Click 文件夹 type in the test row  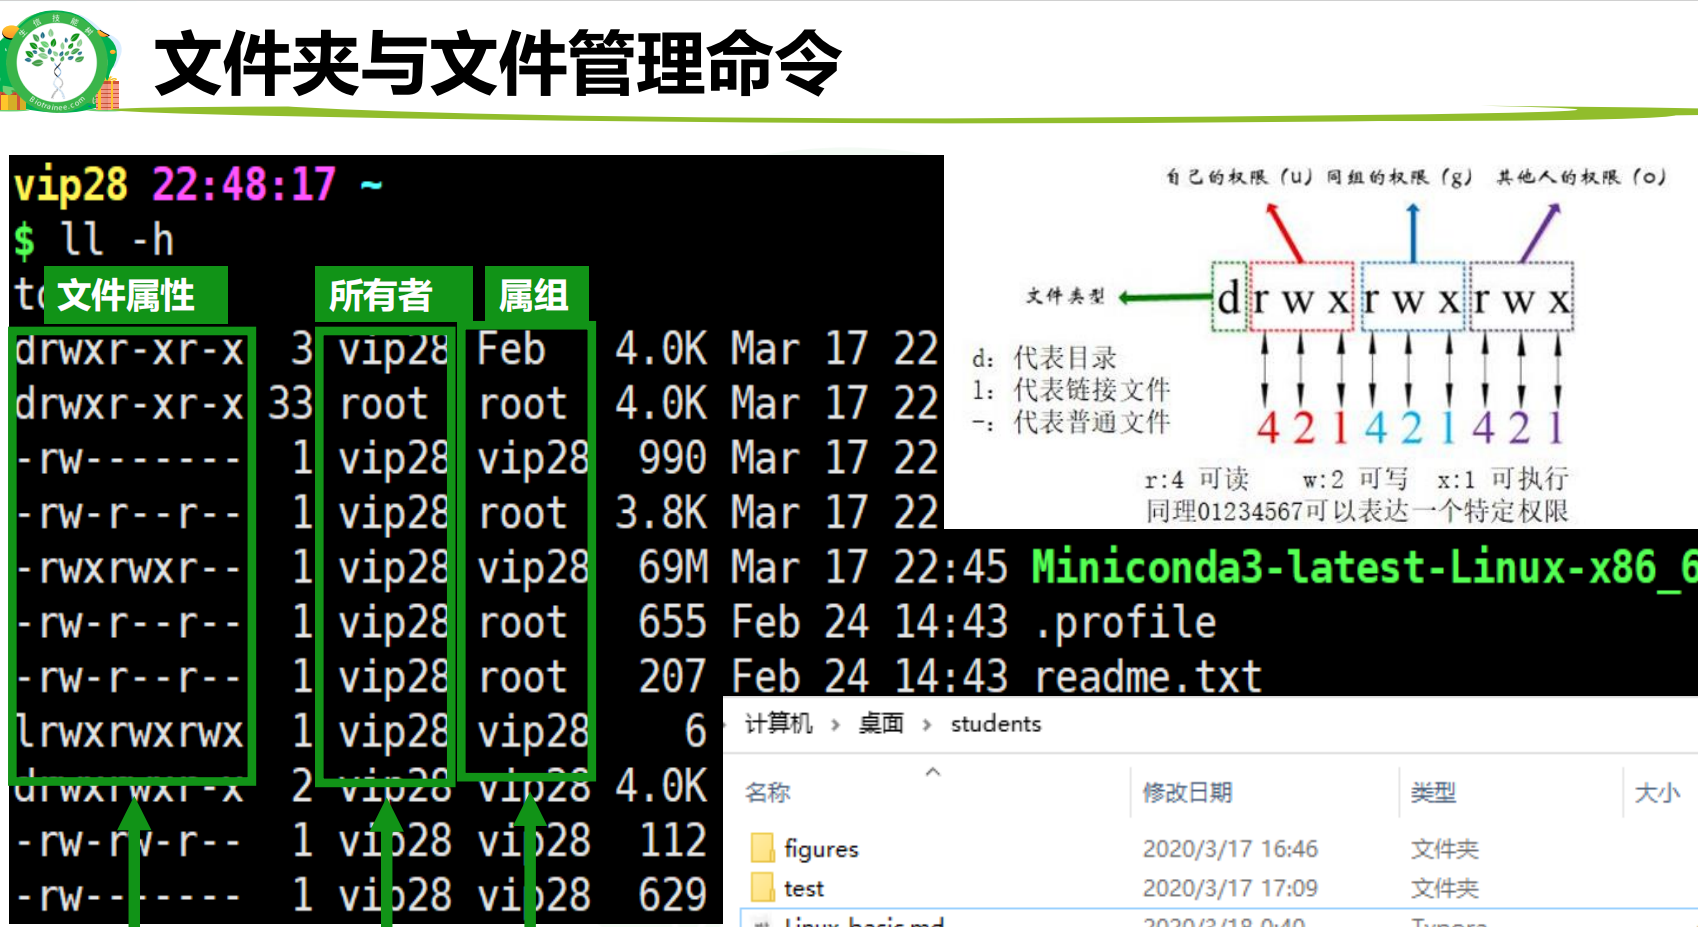click(x=1445, y=888)
